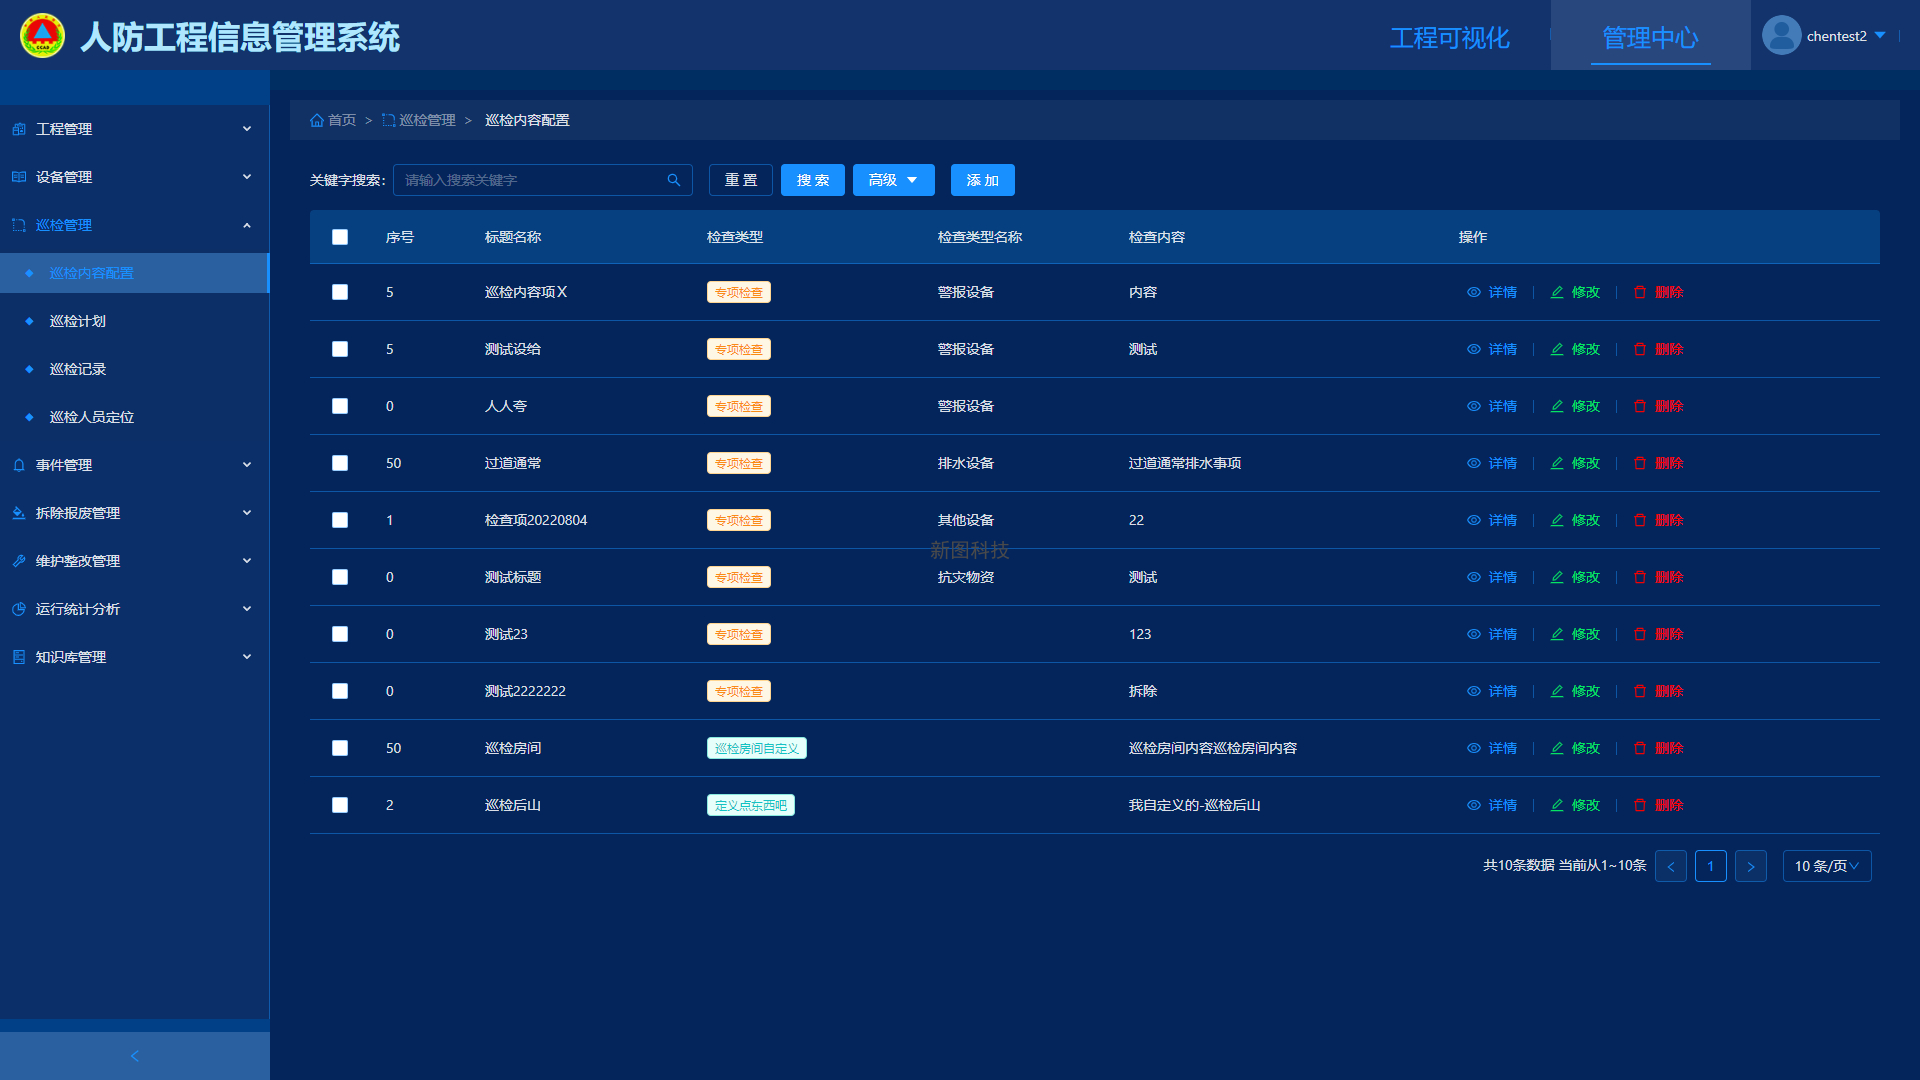1920x1080 pixels.
Task: Click the eye icon for 巡检内容项X row
Action: pos(1474,292)
